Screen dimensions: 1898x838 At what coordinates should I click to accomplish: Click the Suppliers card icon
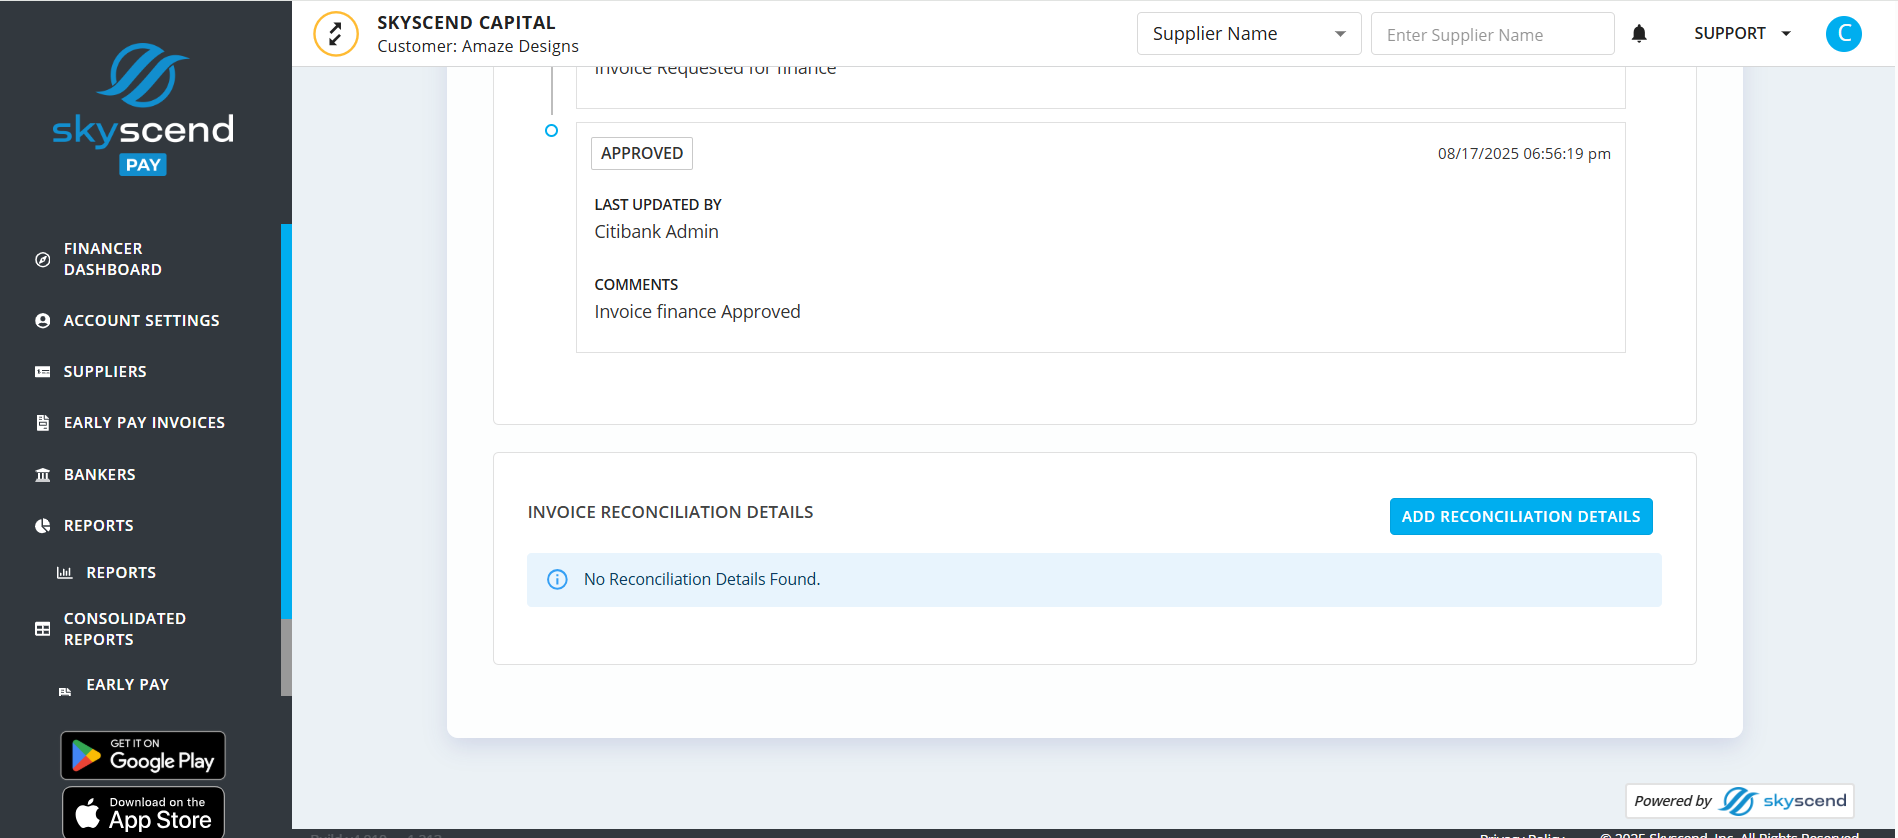pyautogui.click(x=42, y=372)
